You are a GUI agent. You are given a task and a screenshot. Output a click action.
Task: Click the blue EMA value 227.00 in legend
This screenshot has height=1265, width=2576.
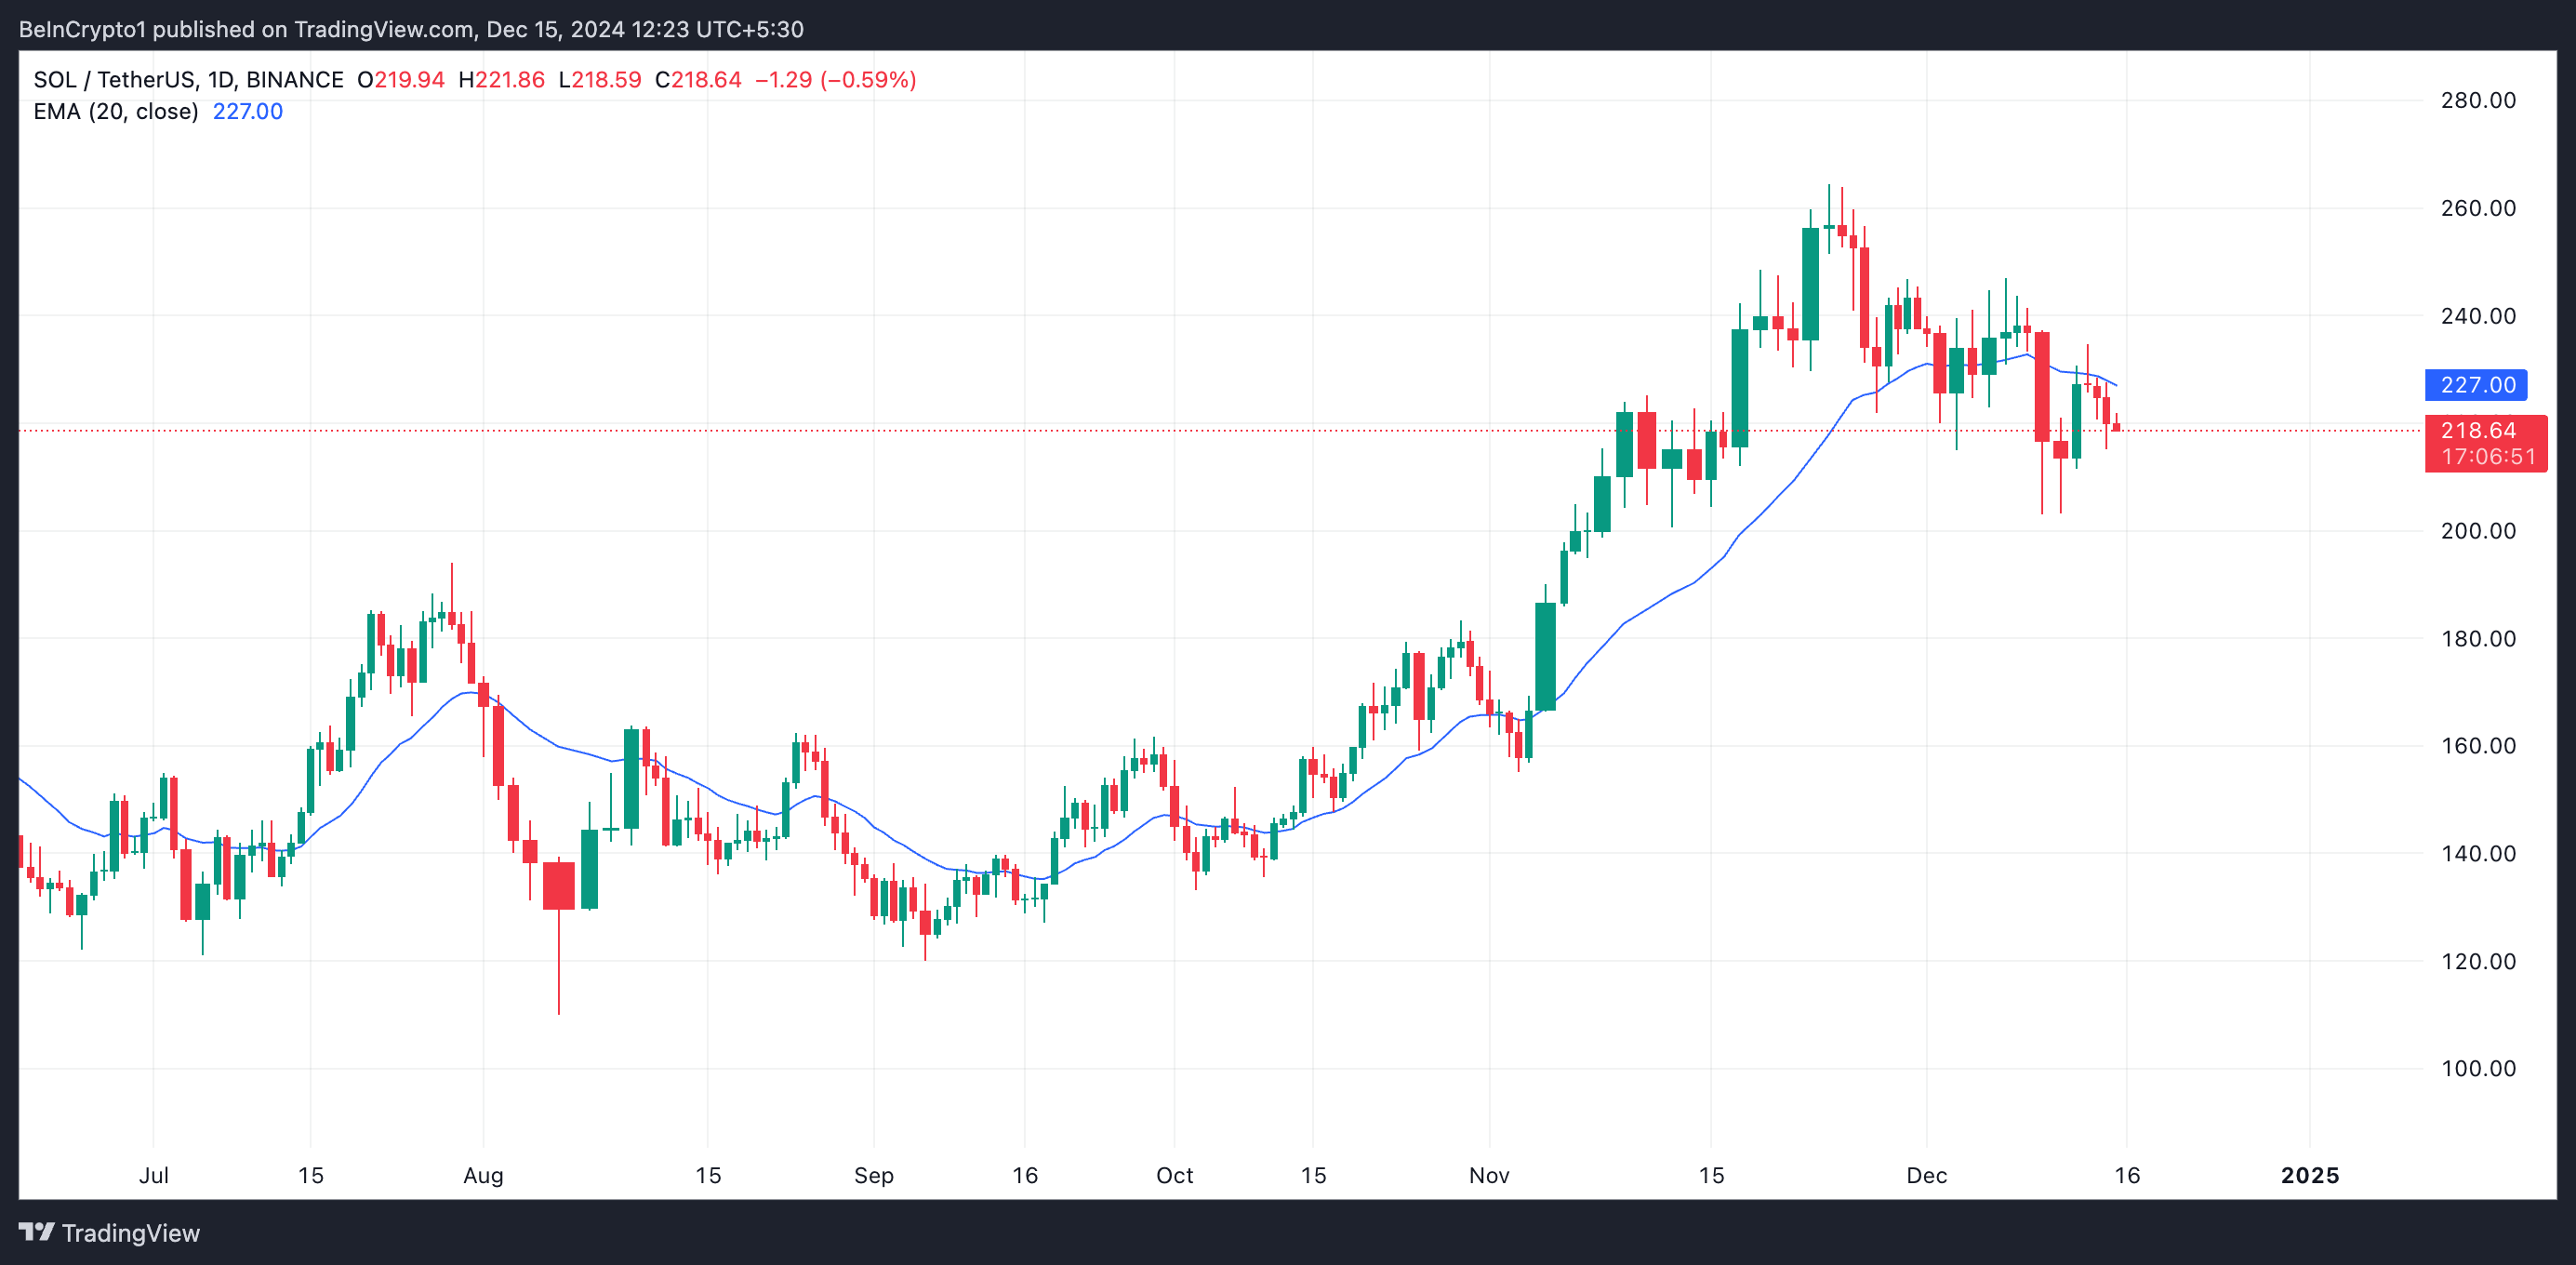click(248, 111)
